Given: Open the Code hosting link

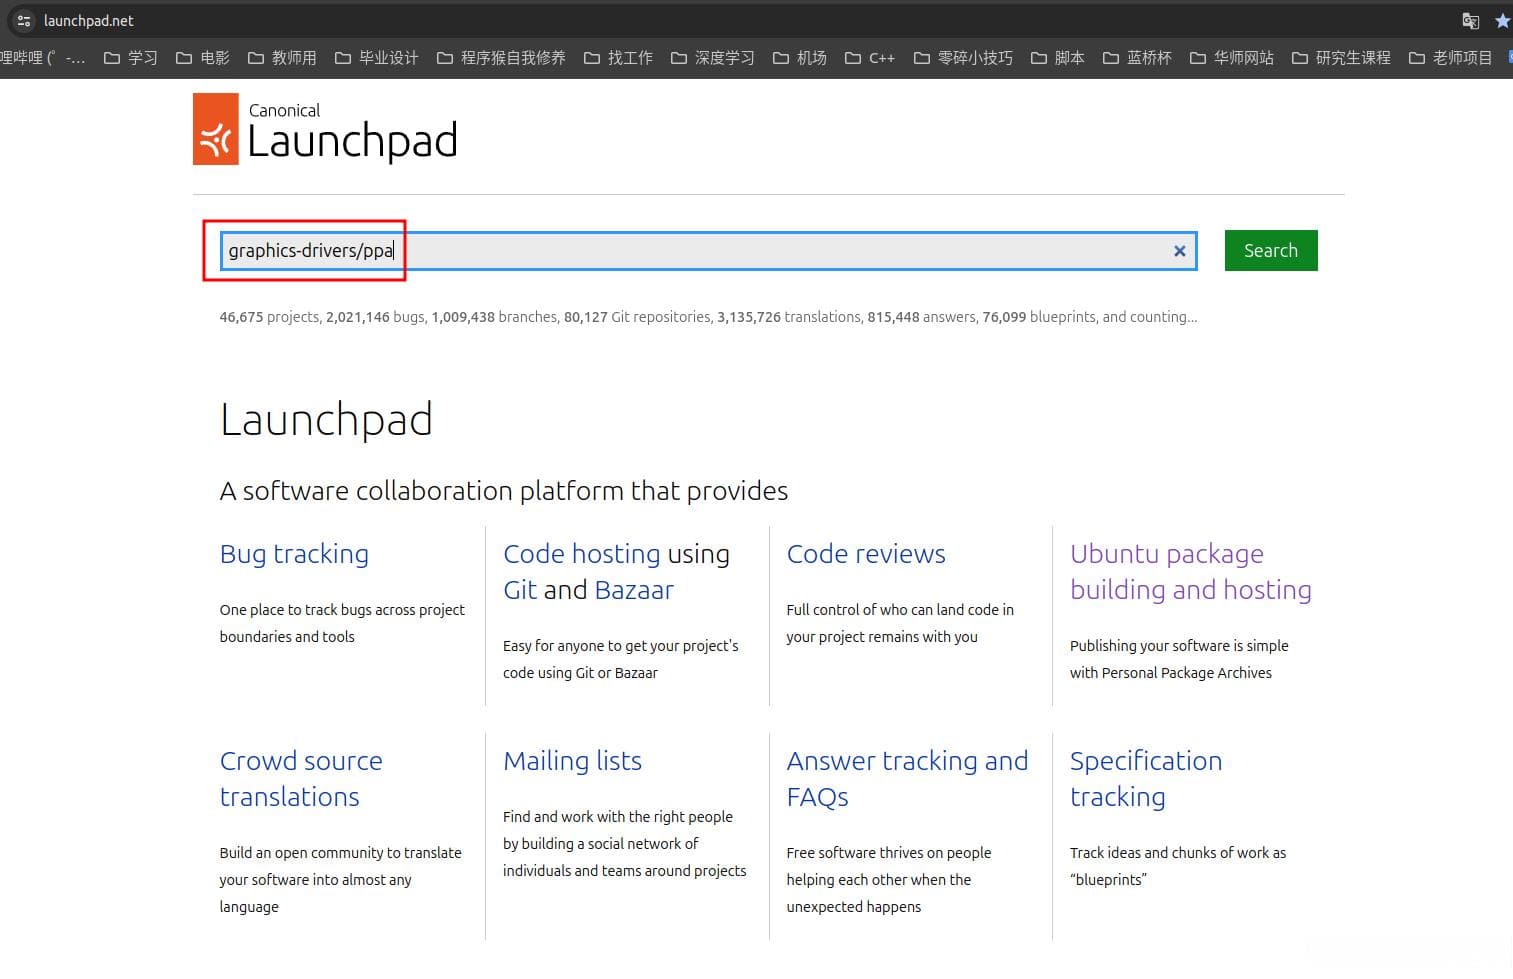Looking at the screenshot, I should [x=582, y=554].
